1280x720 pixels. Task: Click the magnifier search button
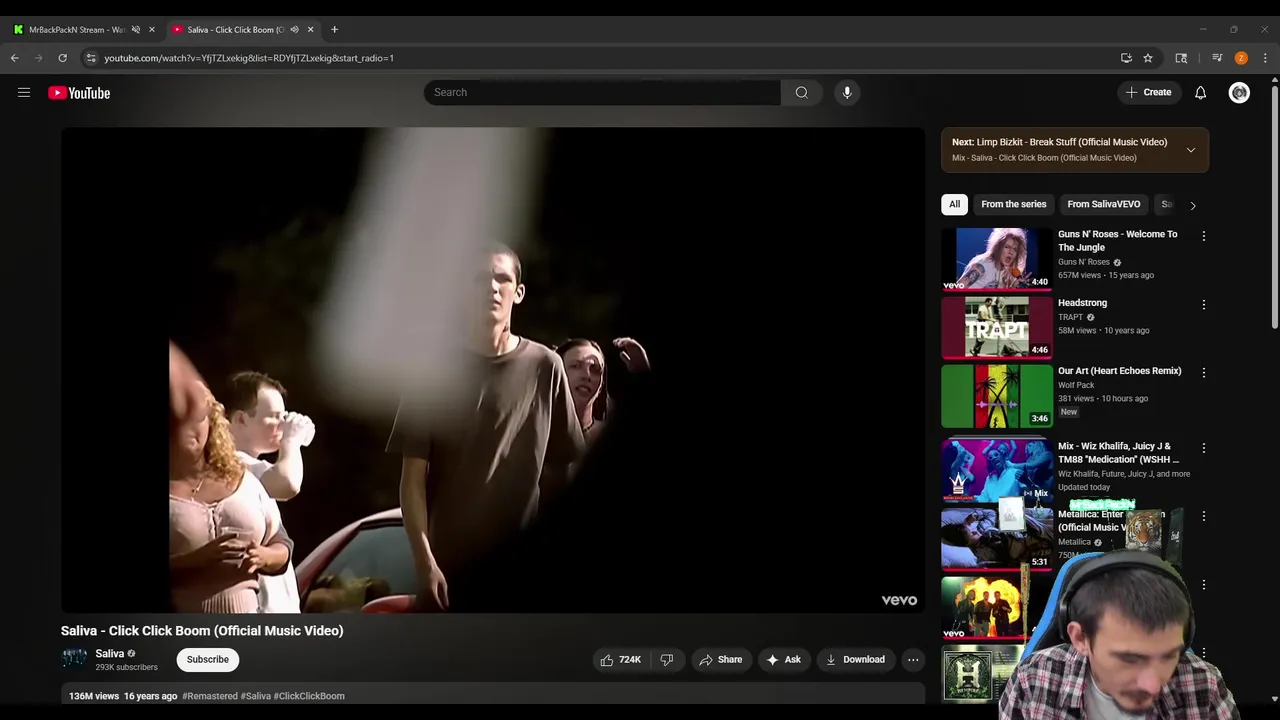point(801,92)
